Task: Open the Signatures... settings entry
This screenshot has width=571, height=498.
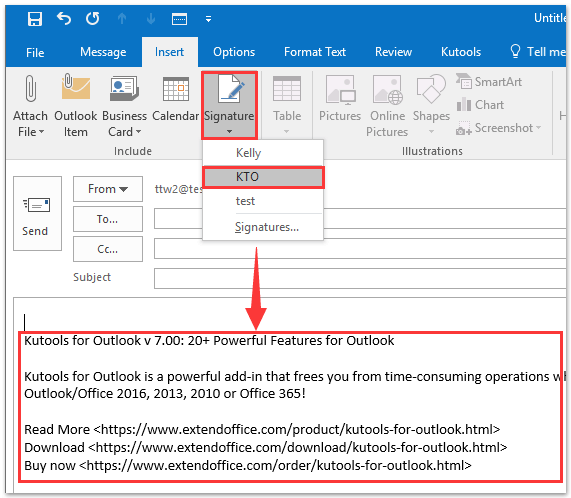Action: click(x=263, y=227)
